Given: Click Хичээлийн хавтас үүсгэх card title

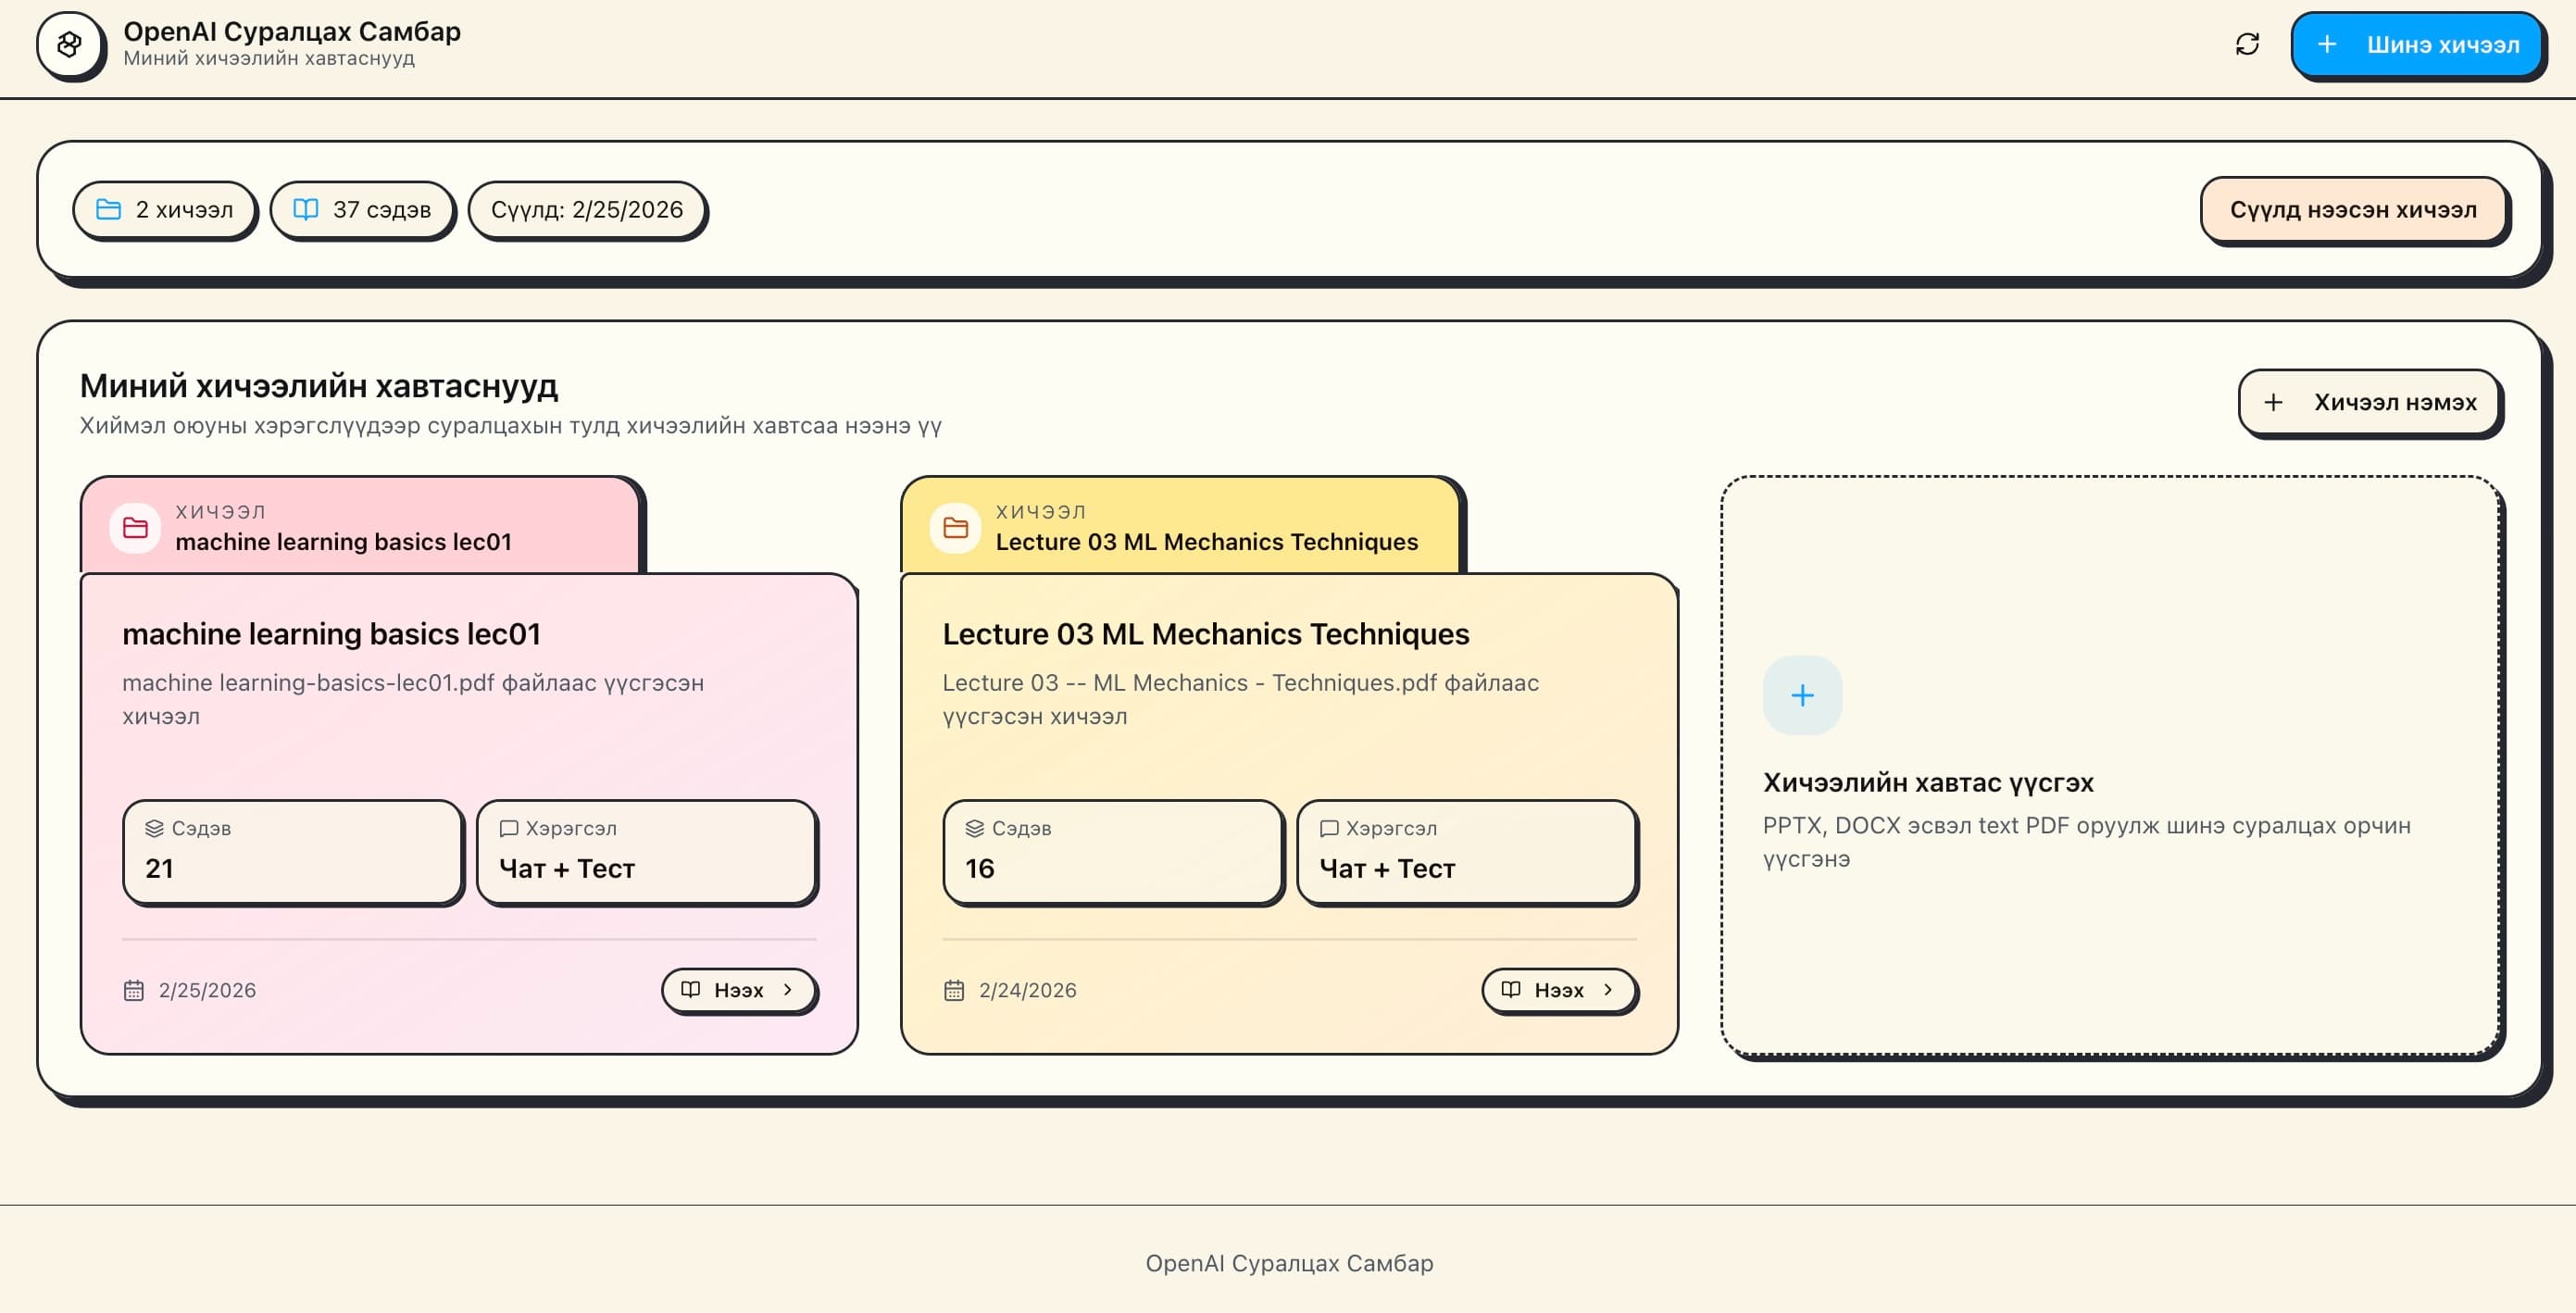Looking at the screenshot, I should point(1928,783).
